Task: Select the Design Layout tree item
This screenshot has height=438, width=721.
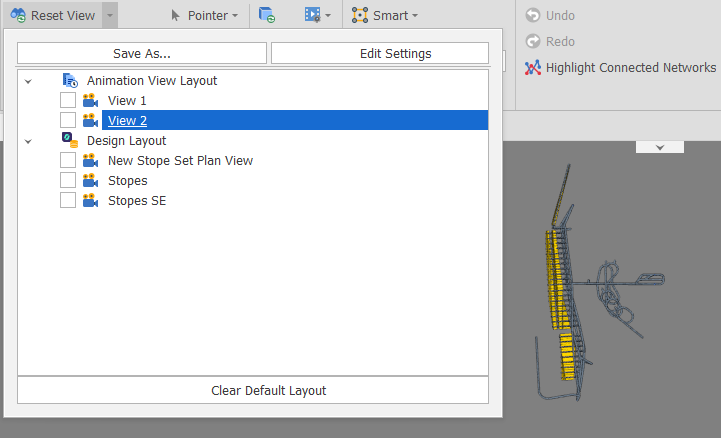Action: click(x=126, y=141)
